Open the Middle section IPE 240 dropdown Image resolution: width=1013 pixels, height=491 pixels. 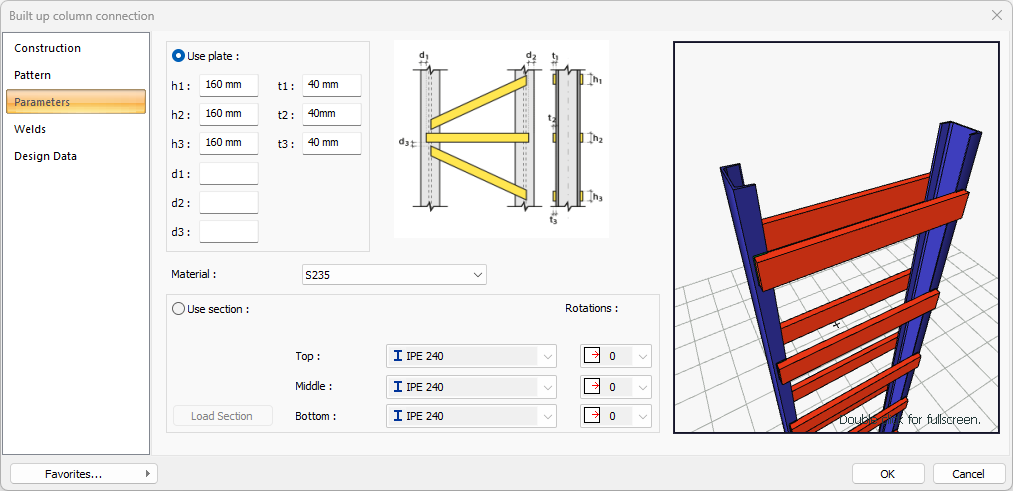[x=471, y=387]
